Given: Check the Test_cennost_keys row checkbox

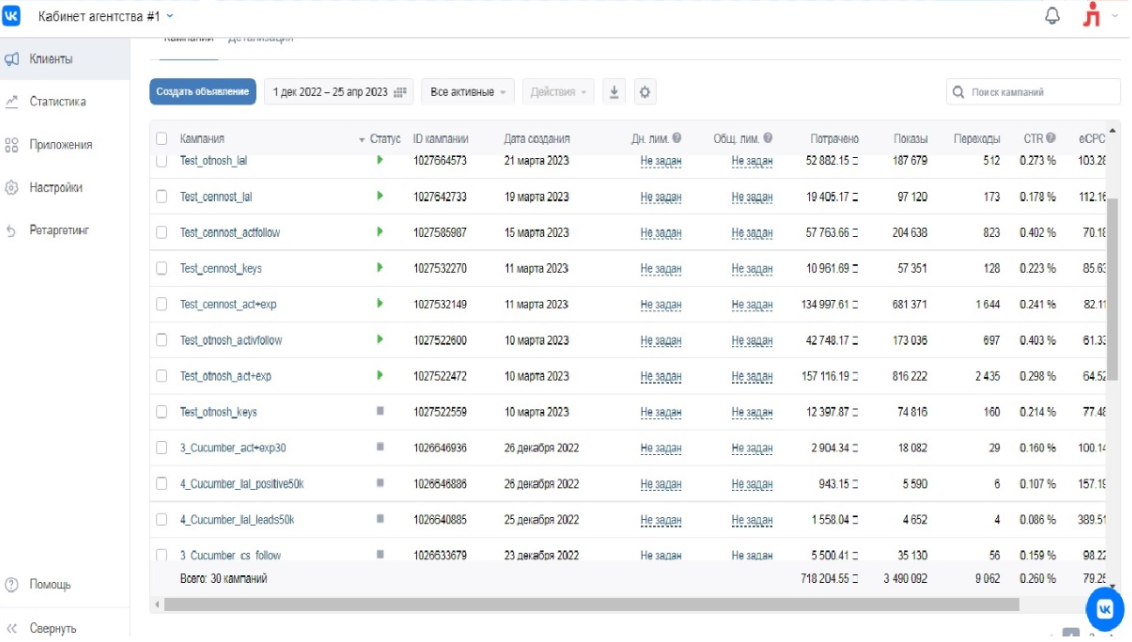Looking at the screenshot, I should click(x=162, y=268).
